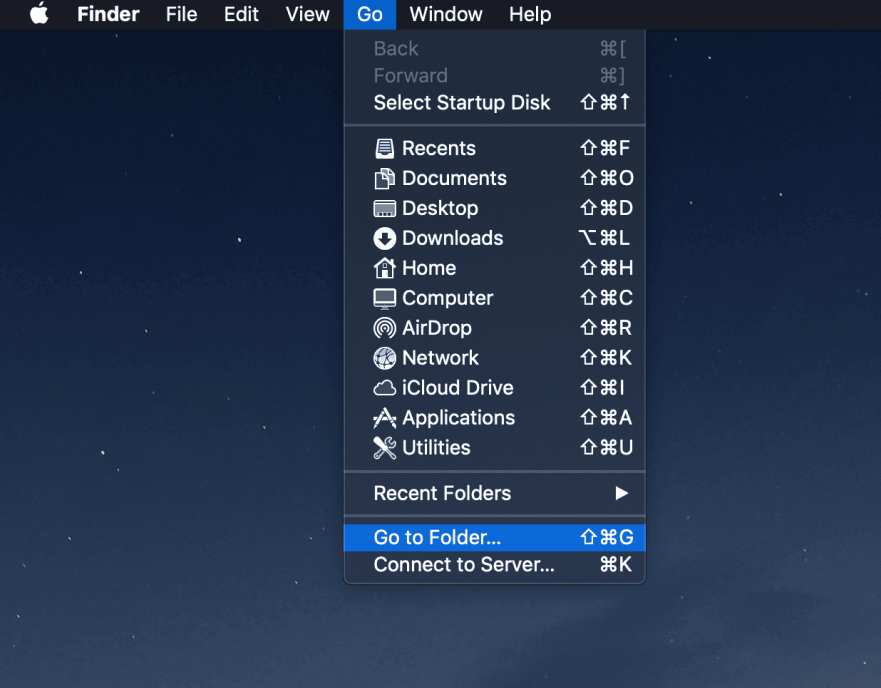Select the iCloud Drive label text

pos(457,388)
